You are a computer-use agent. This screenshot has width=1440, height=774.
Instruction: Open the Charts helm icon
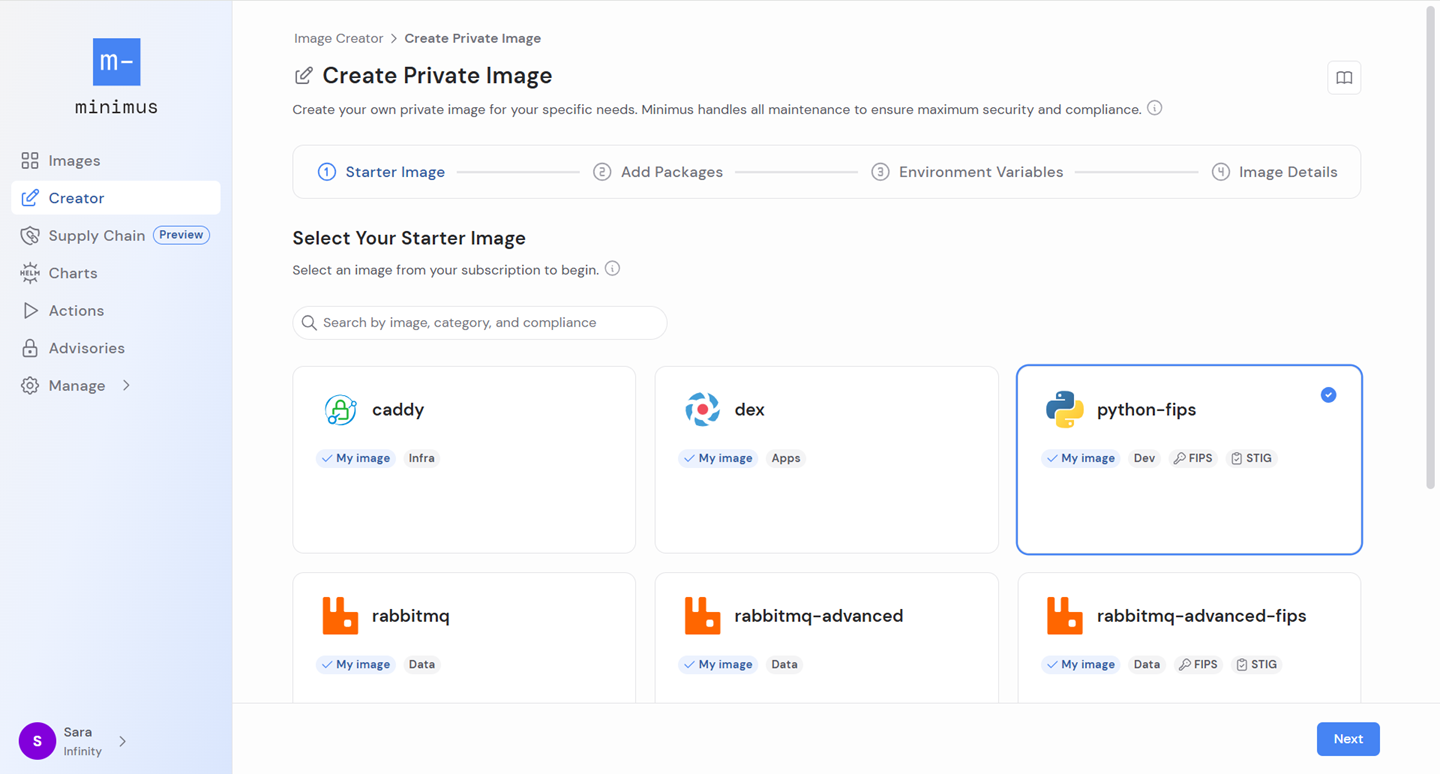click(x=30, y=272)
